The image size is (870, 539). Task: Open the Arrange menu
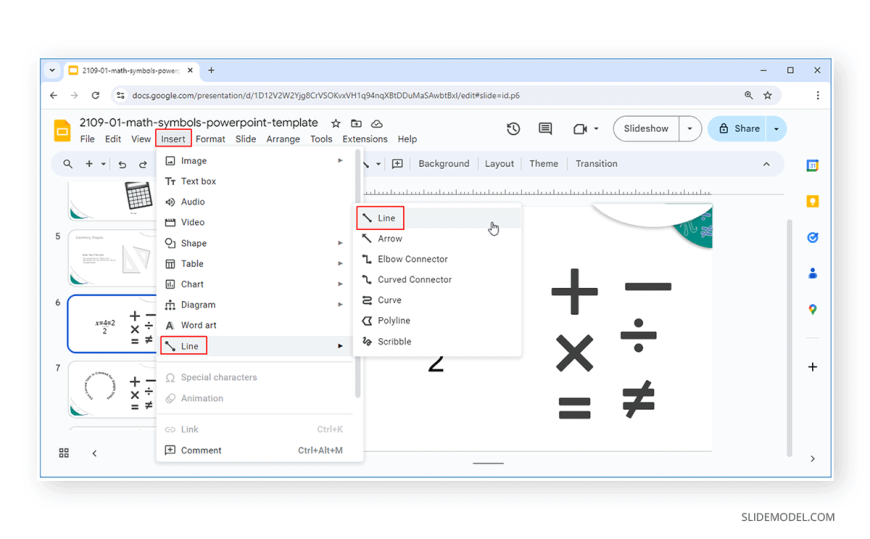[283, 139]
